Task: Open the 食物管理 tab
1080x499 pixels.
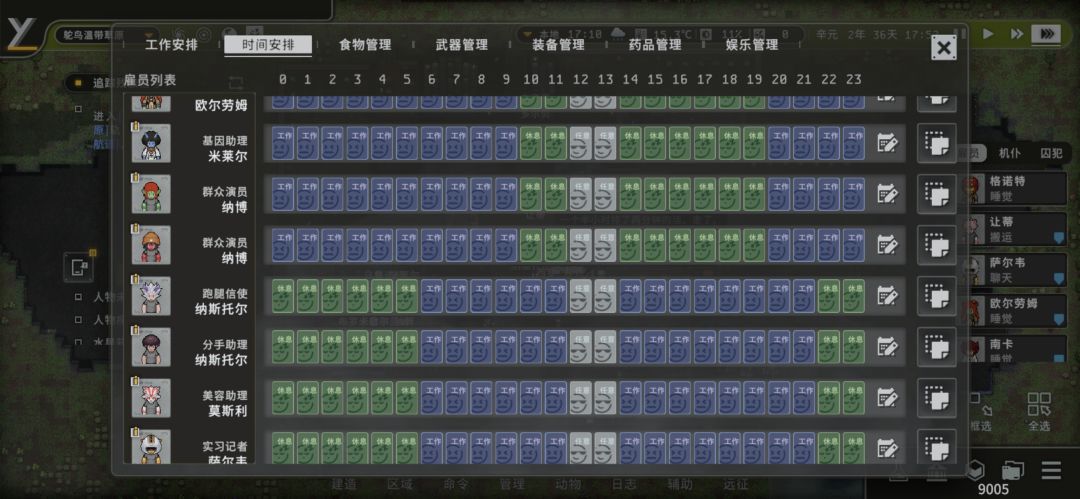Action: (365, 45)
